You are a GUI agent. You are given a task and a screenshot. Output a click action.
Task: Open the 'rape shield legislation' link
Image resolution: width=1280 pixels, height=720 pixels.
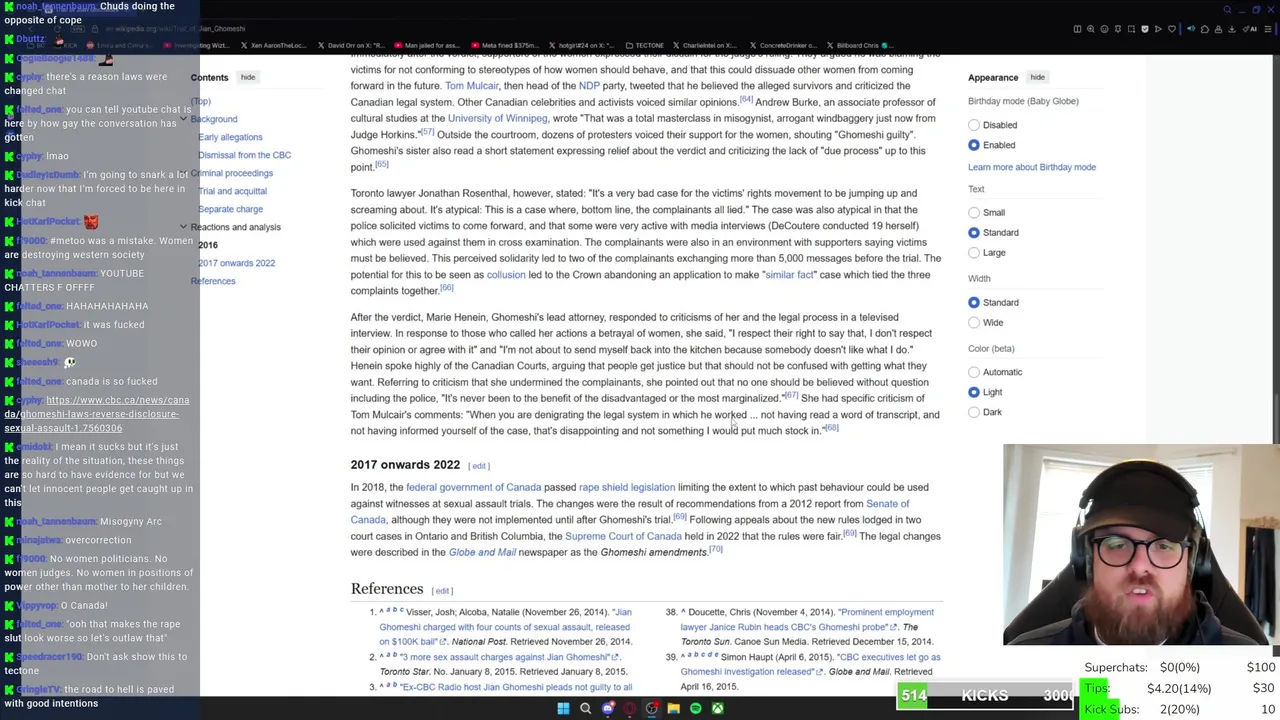tap(627, 487)
